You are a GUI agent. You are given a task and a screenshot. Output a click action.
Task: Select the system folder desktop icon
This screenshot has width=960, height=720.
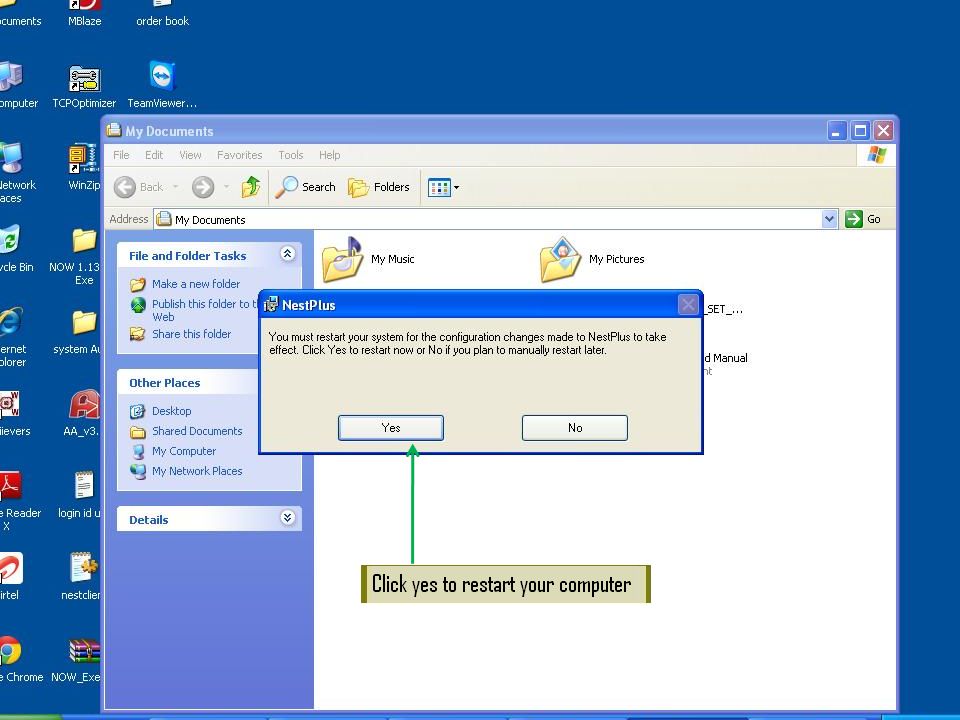[78, 332]
